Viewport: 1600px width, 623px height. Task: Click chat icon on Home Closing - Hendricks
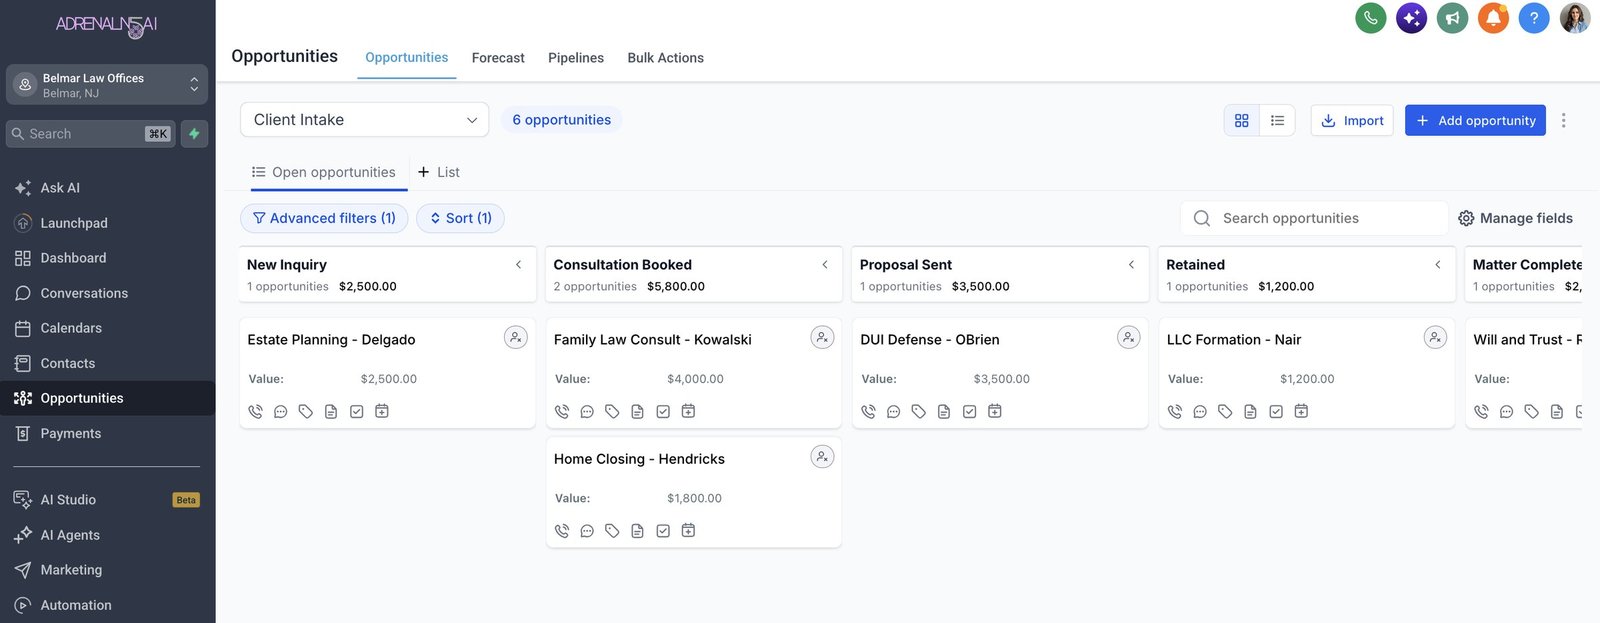click(587, 530)
